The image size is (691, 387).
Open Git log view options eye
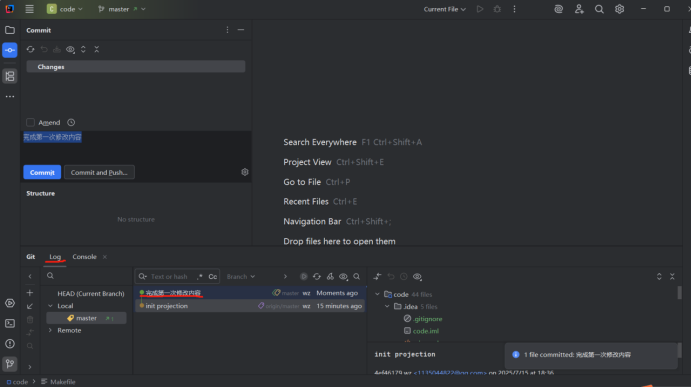pyautogui.click(x=343, y=276)
